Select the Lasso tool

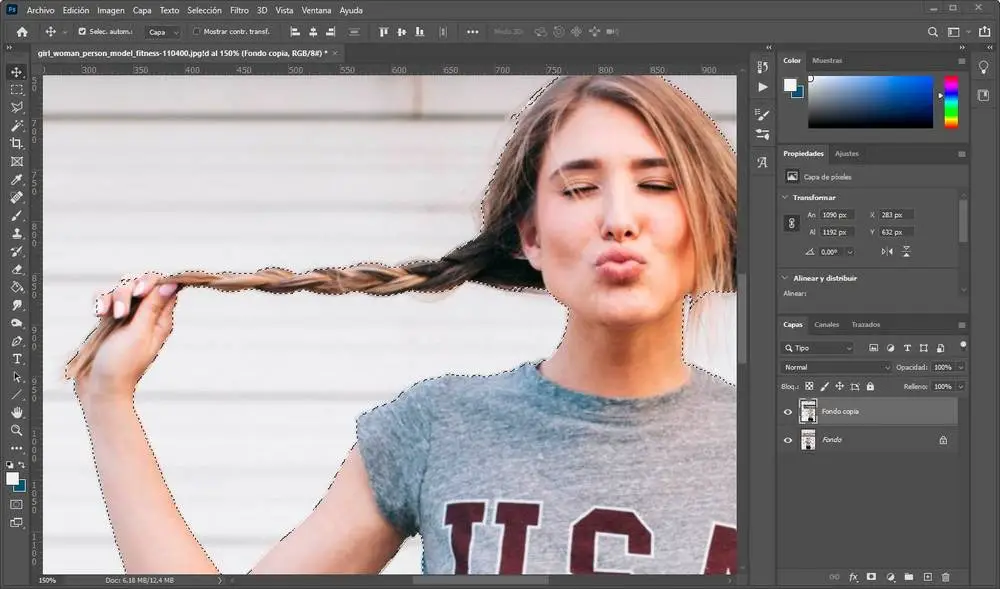(17, 108)
